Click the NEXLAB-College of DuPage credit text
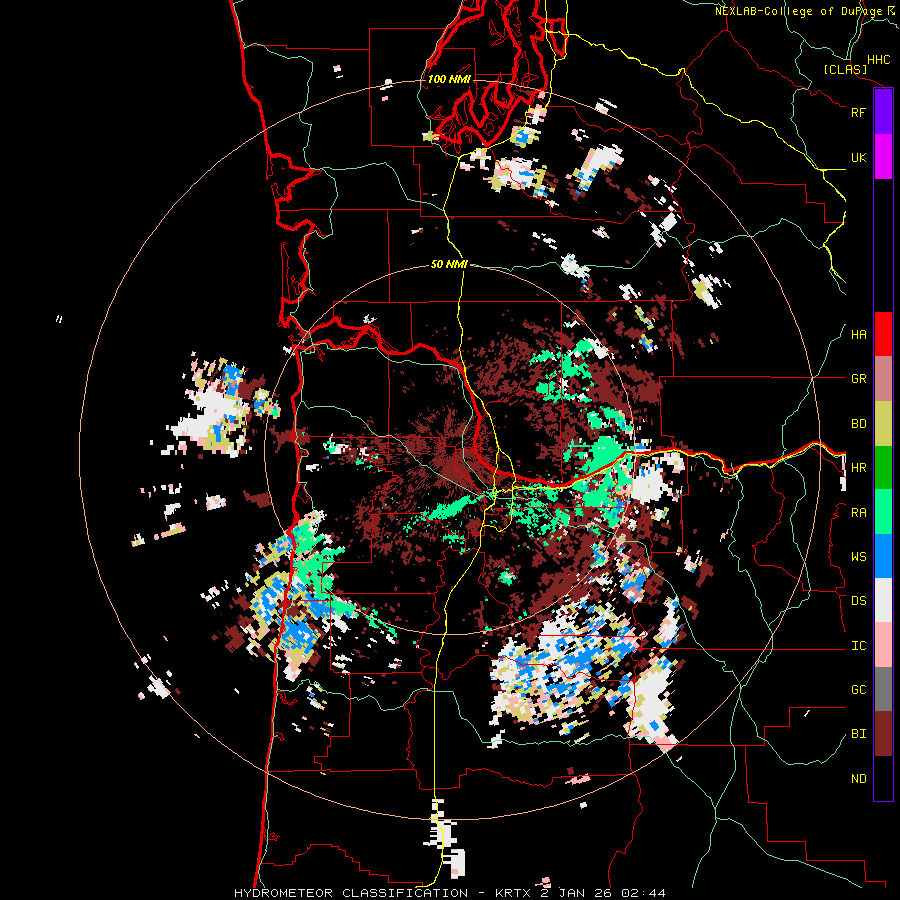 [798, 11]
